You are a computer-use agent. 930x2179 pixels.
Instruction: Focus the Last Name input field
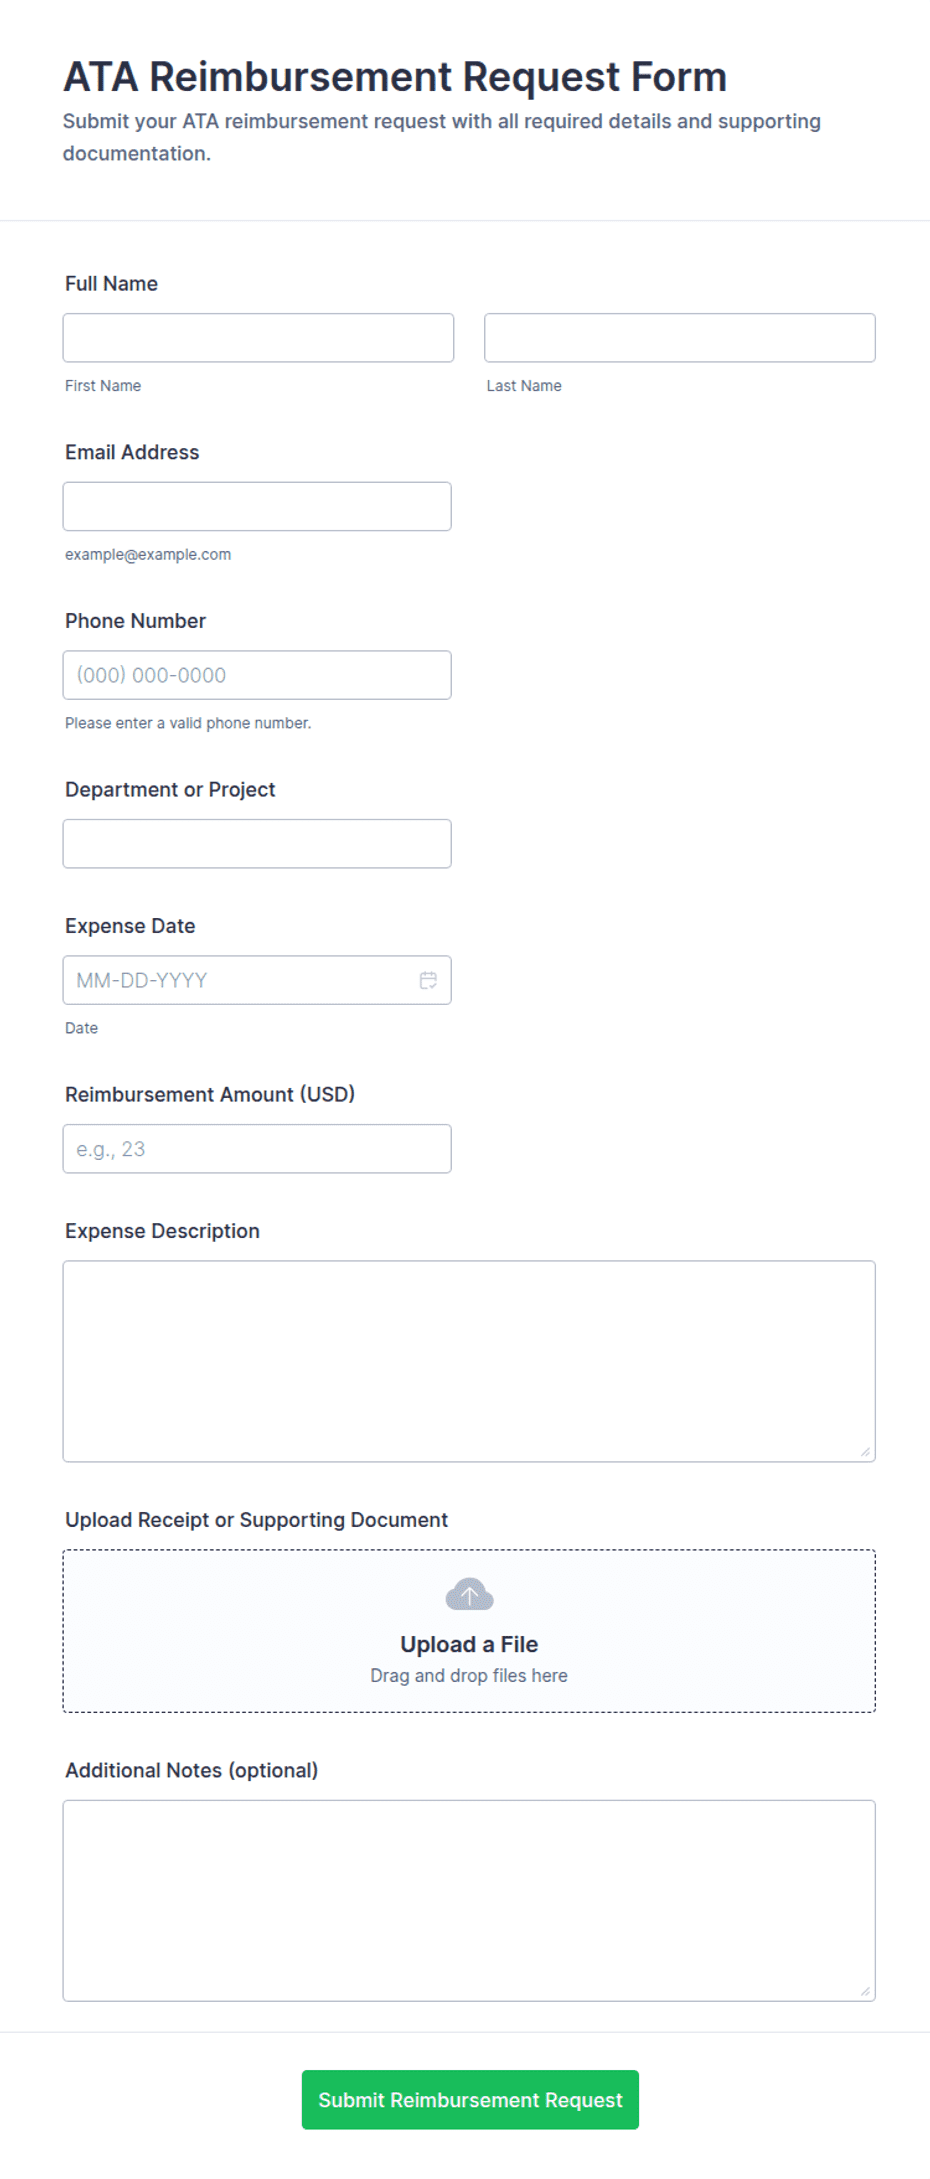(x=680, y=338)
